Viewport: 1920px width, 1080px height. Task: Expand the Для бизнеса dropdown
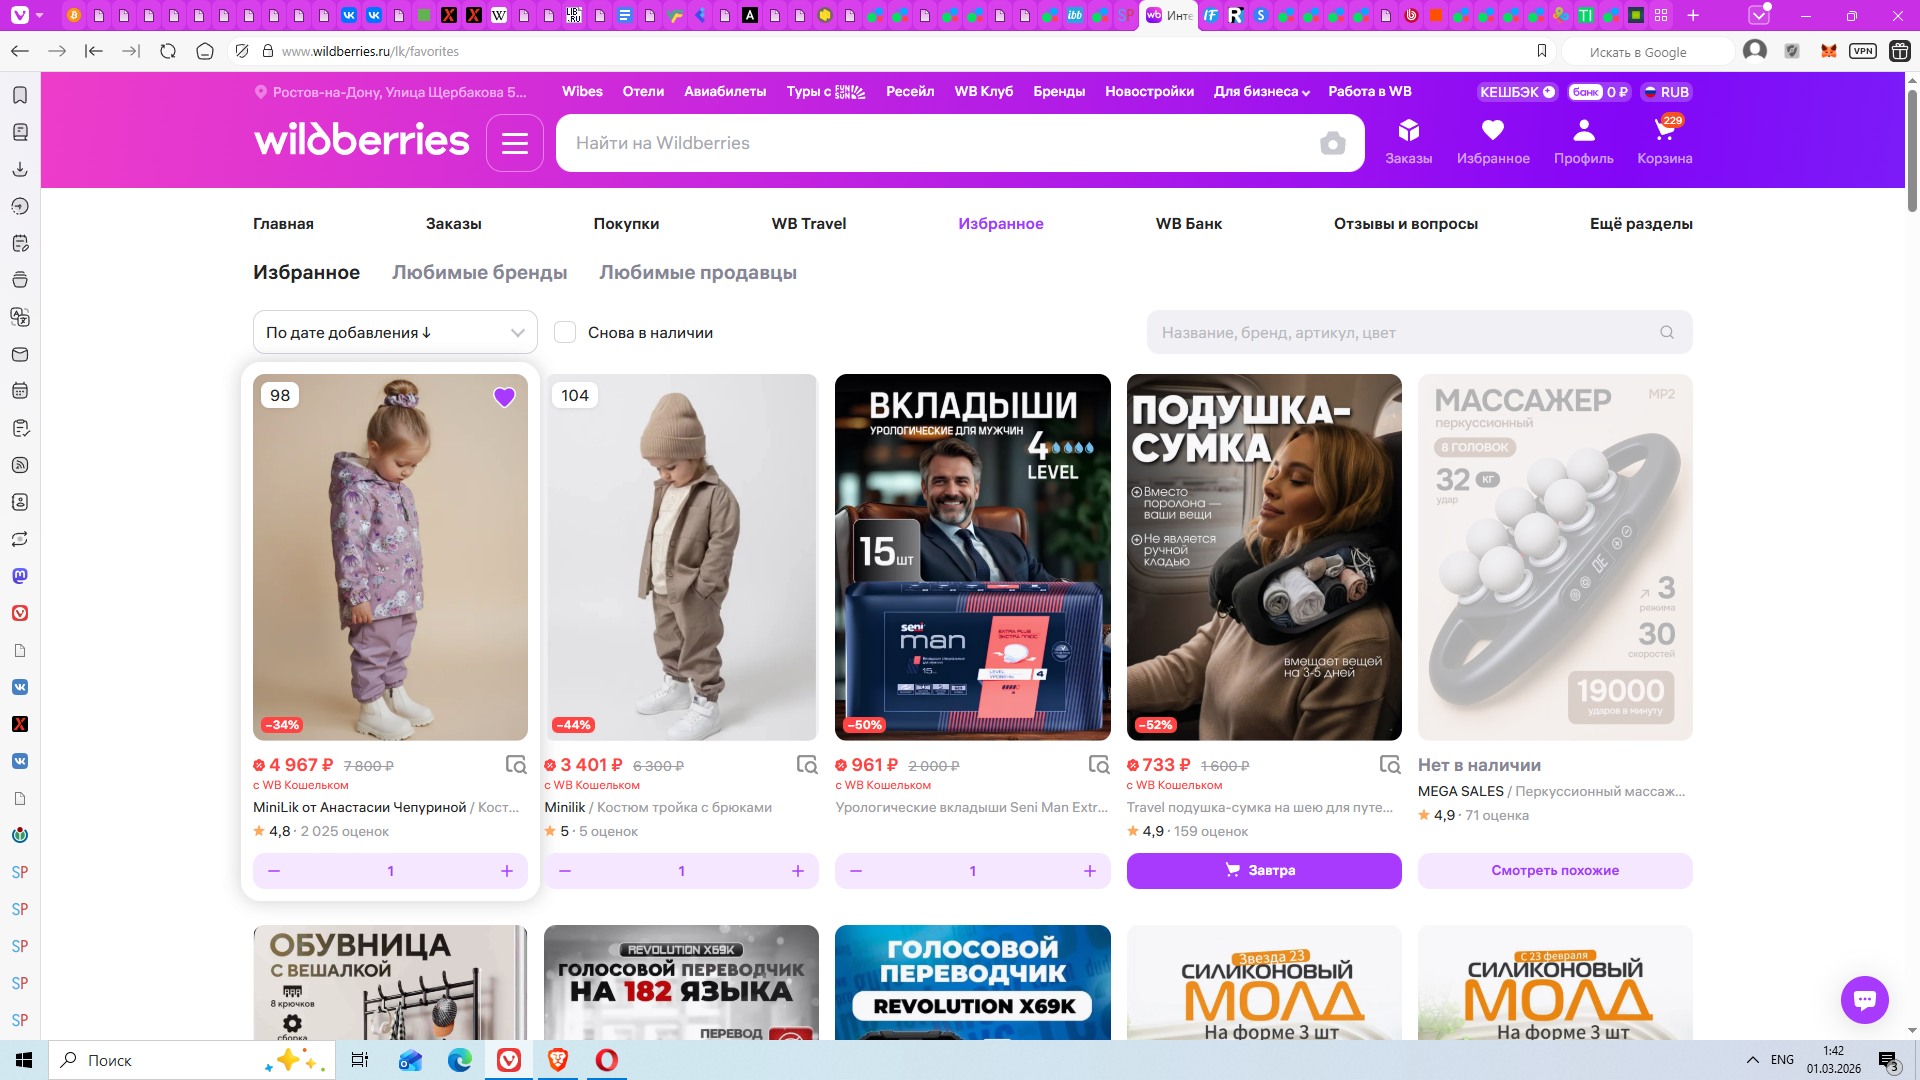pos(1261,92)
